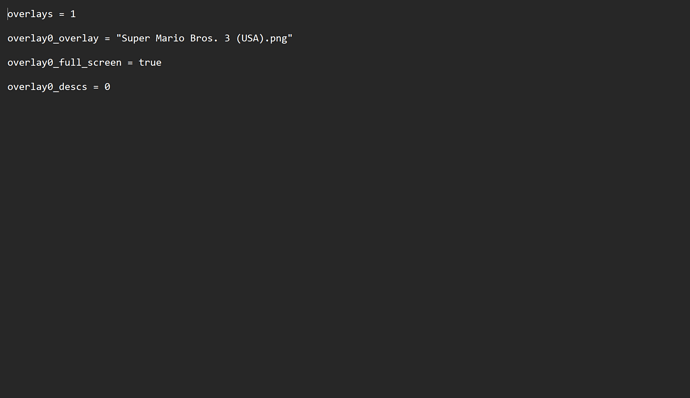Place cursor in the overlay0_full_screen key
This screenshot has height=398, width=690.
click(x=64, y=63)
